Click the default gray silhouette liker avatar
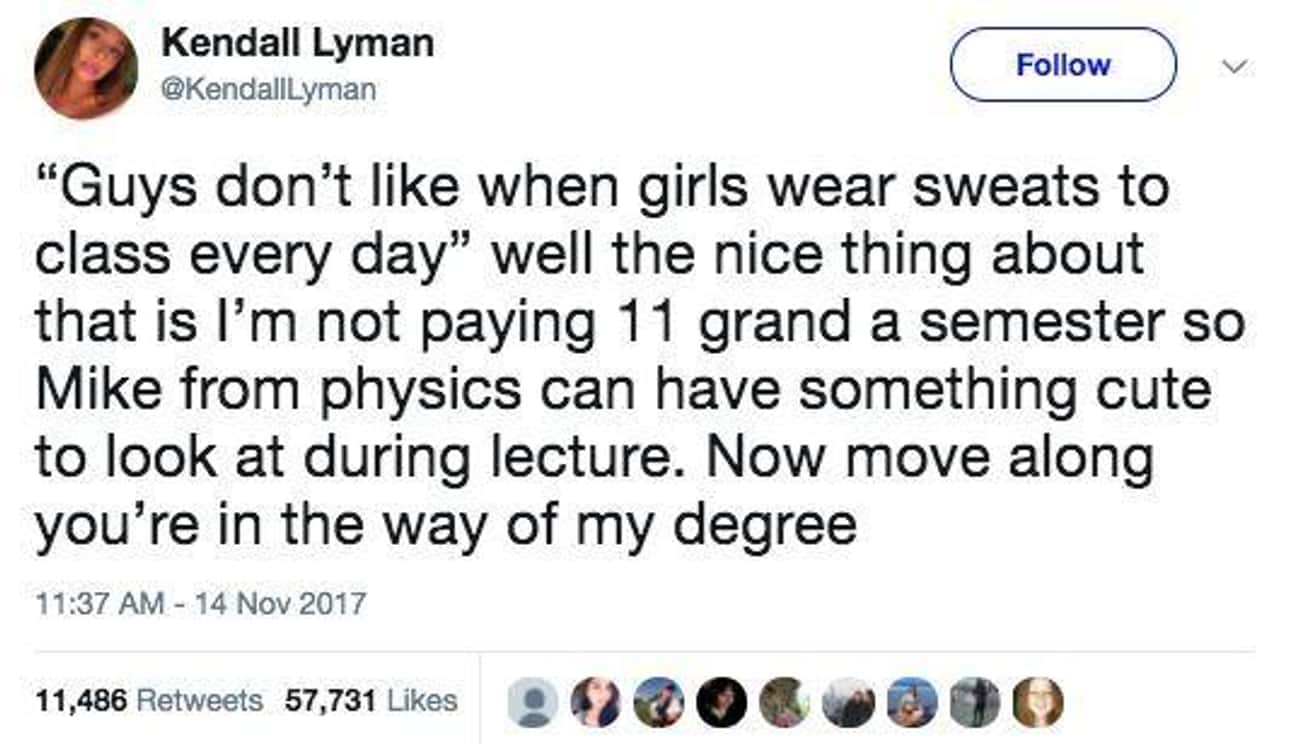Viewport: 1300px width, 744px height. (x=532, y=703)
